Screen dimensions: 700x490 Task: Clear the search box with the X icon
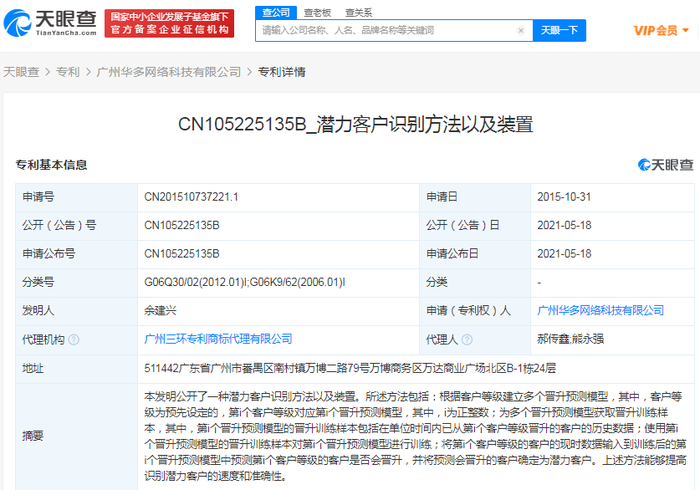click(x=521, y=30)
